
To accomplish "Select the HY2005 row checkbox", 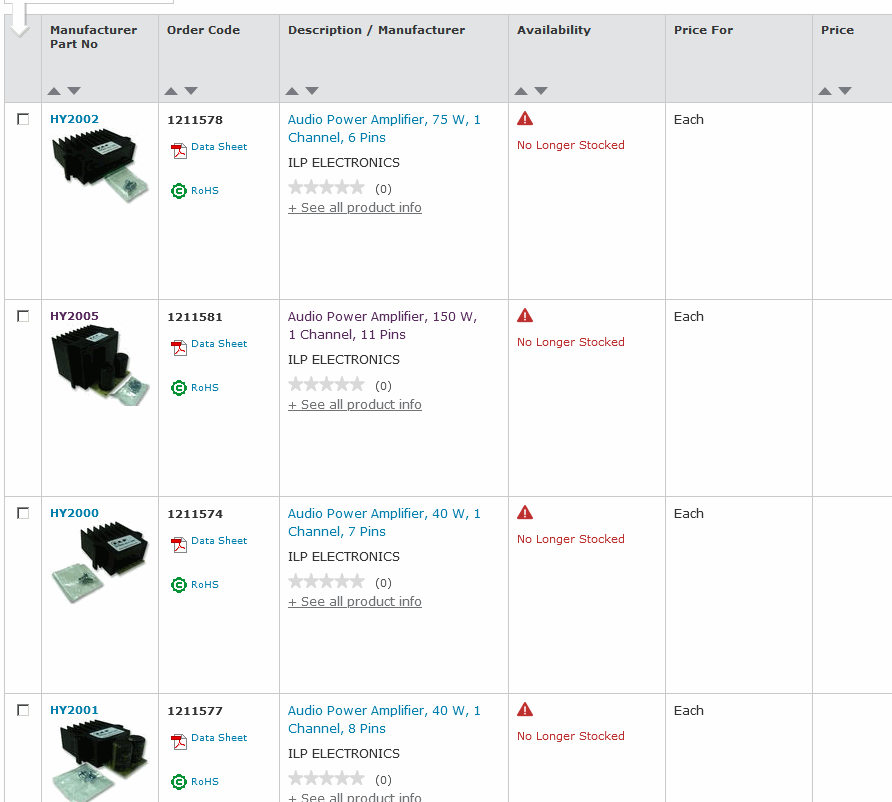I will click(23, 316).
